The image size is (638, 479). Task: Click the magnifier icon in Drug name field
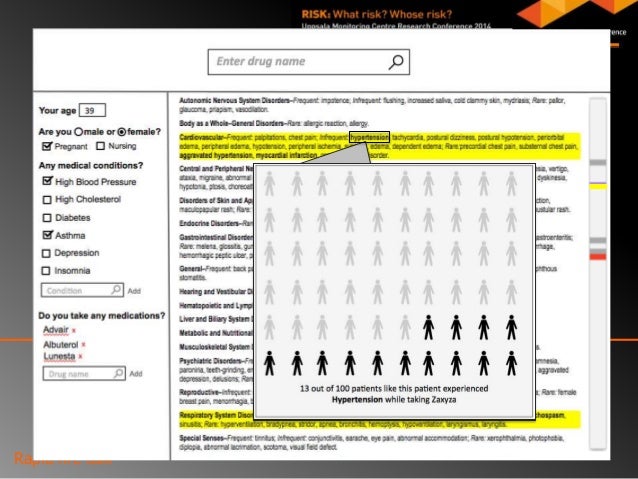(118, 373)
